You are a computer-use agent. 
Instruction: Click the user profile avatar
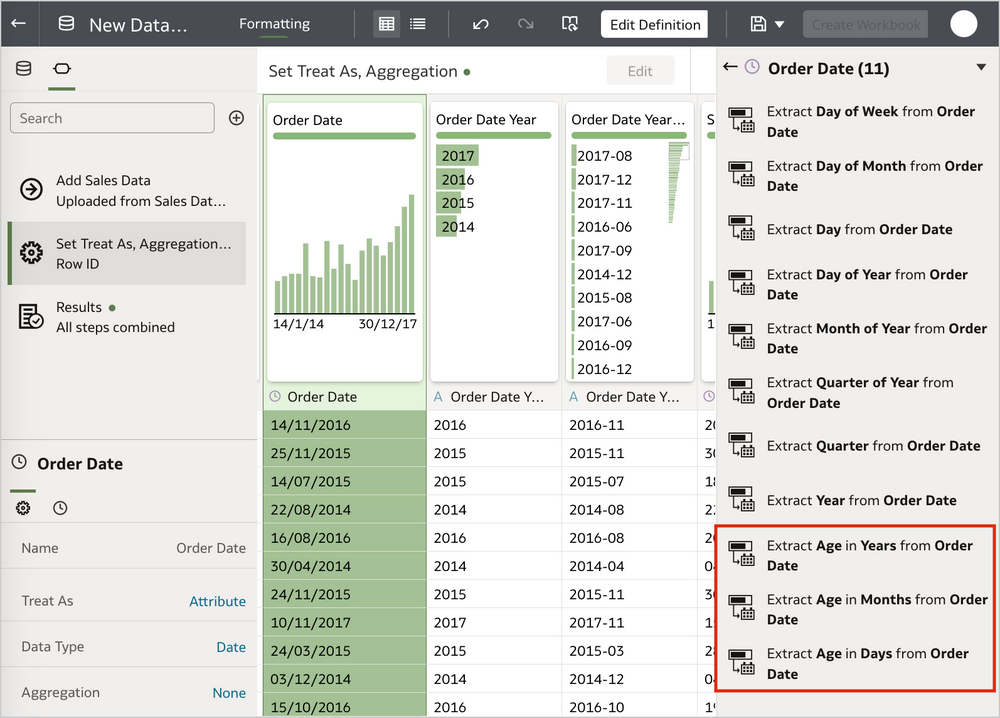[963, 23]
